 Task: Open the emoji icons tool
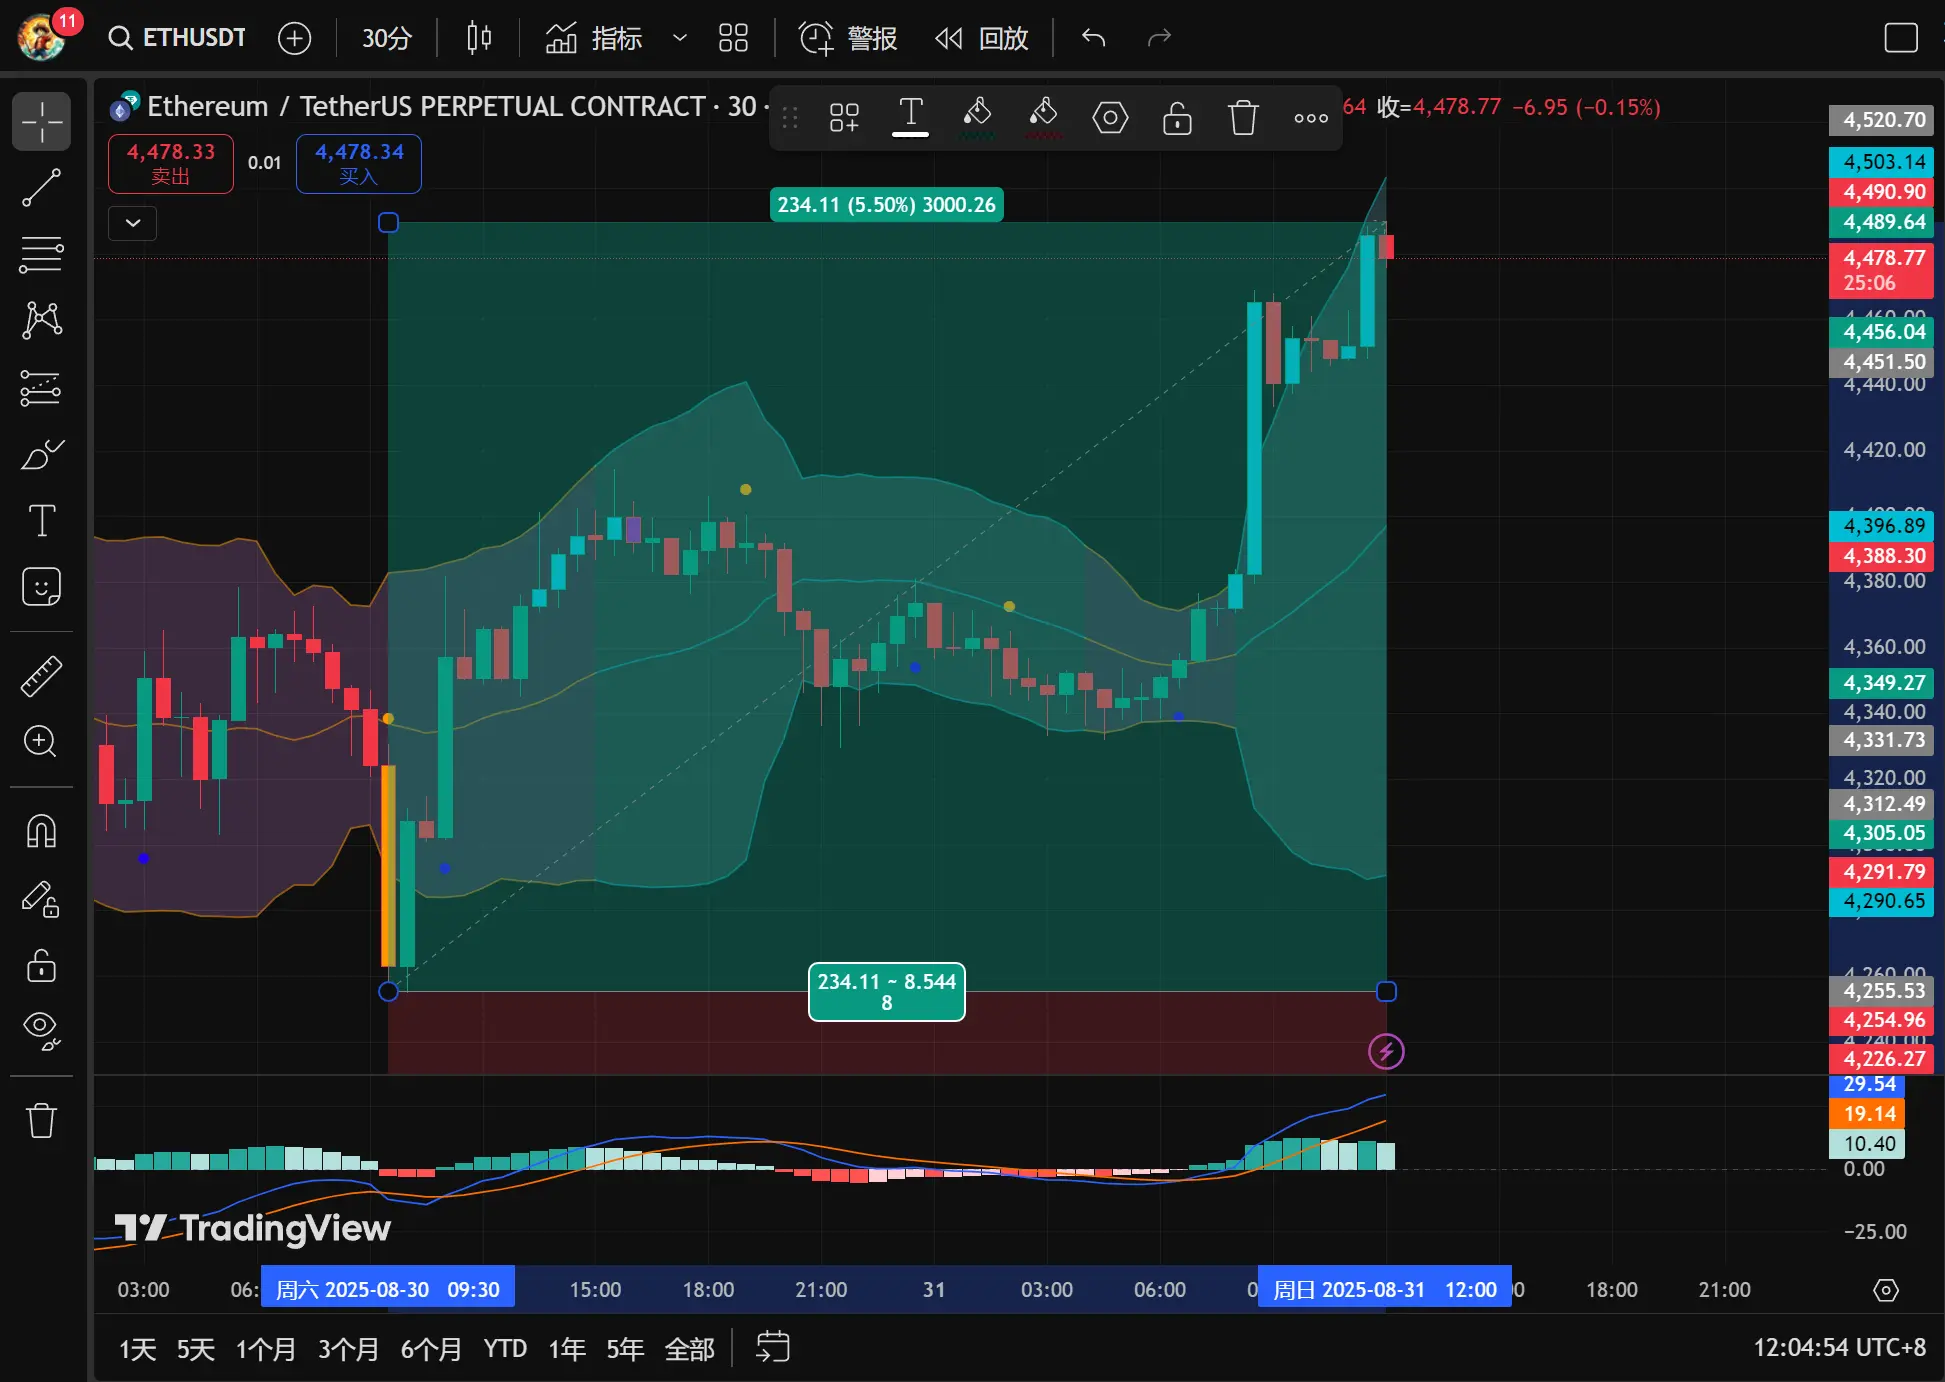pos(41,587)
